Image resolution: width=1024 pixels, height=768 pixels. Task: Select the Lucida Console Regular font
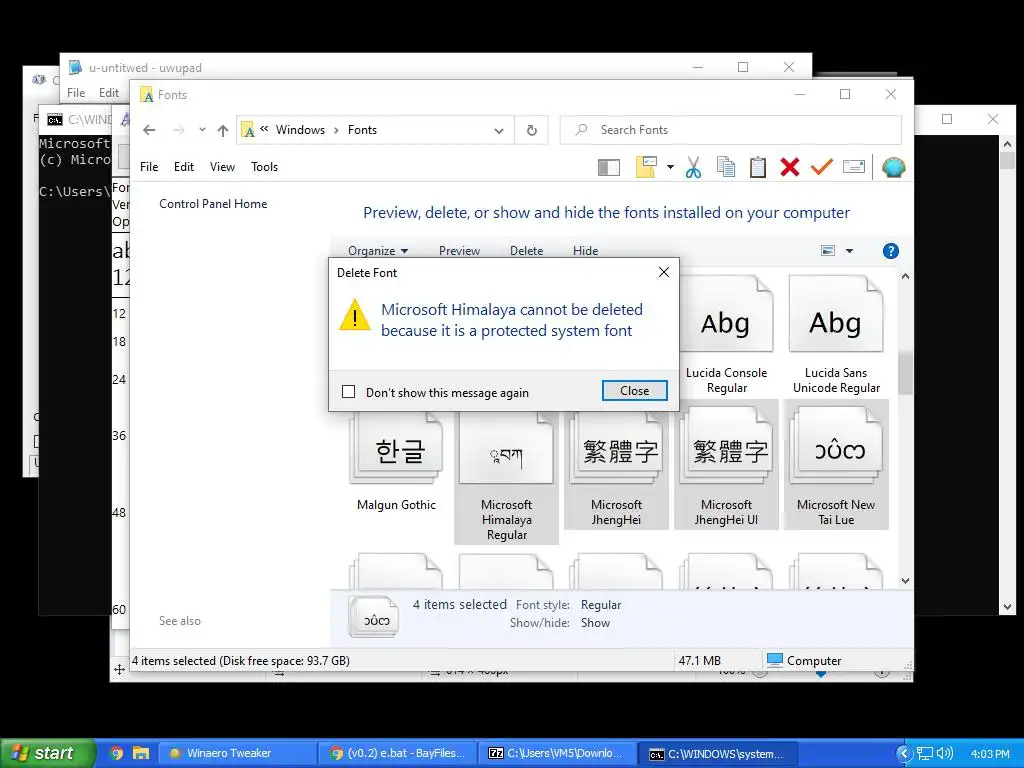pyautogui.click(x=726, y=335)
